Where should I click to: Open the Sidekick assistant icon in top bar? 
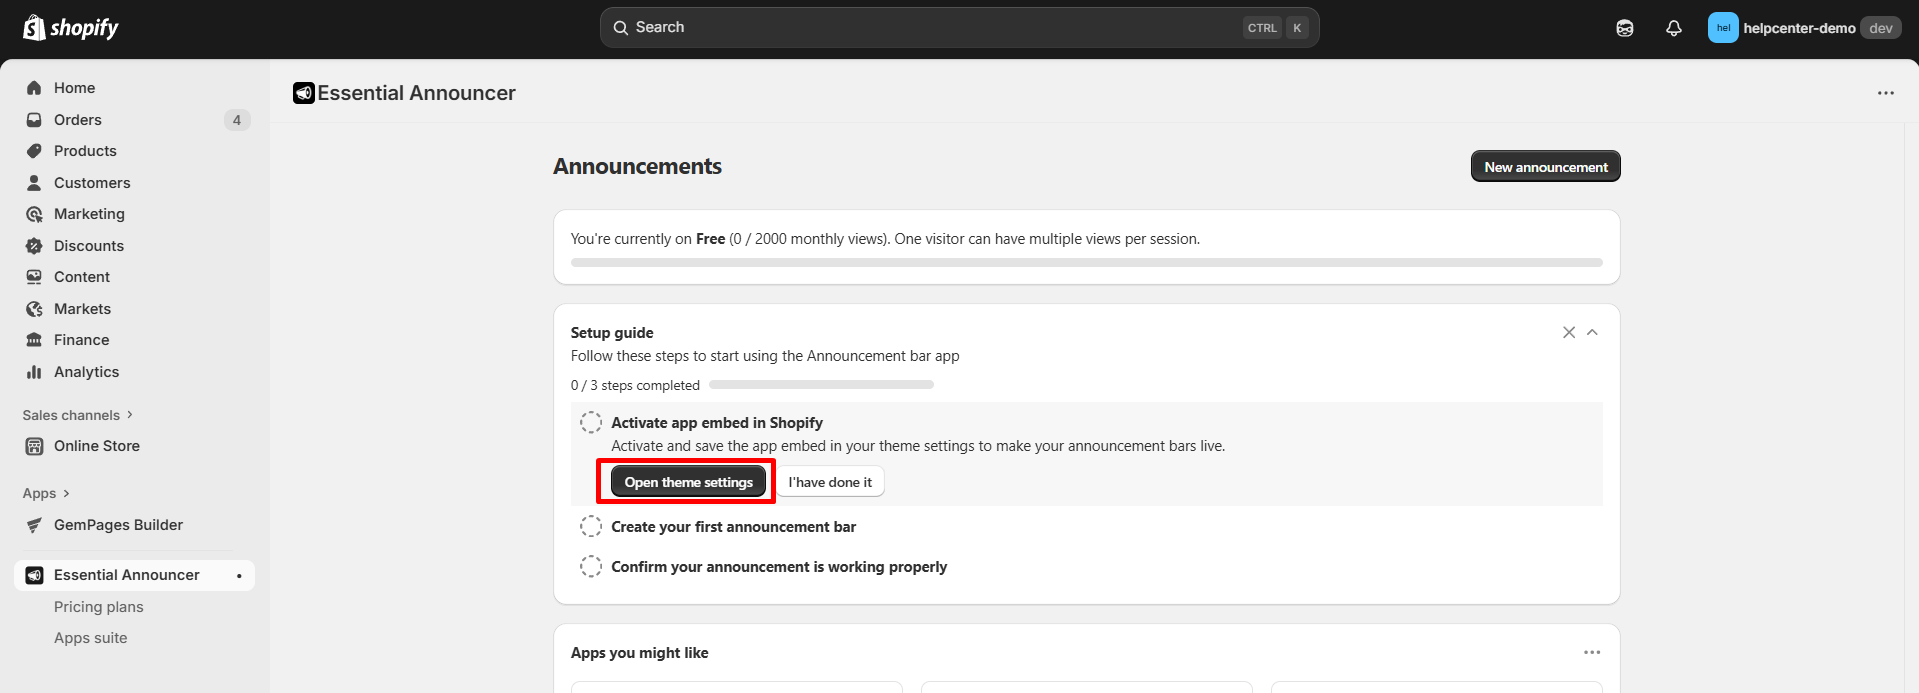[x=1625, y=28]
